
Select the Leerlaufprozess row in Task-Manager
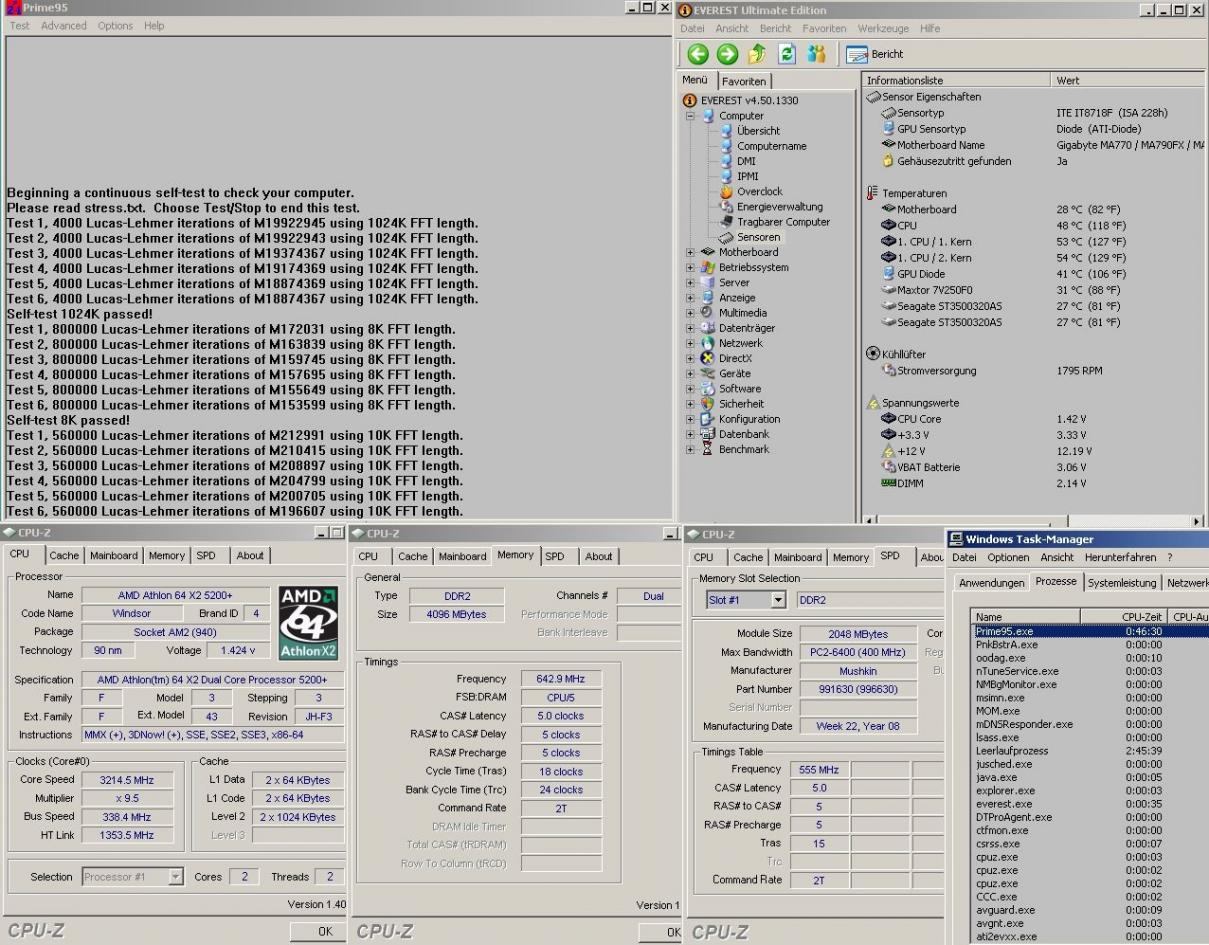[1090, 750]
